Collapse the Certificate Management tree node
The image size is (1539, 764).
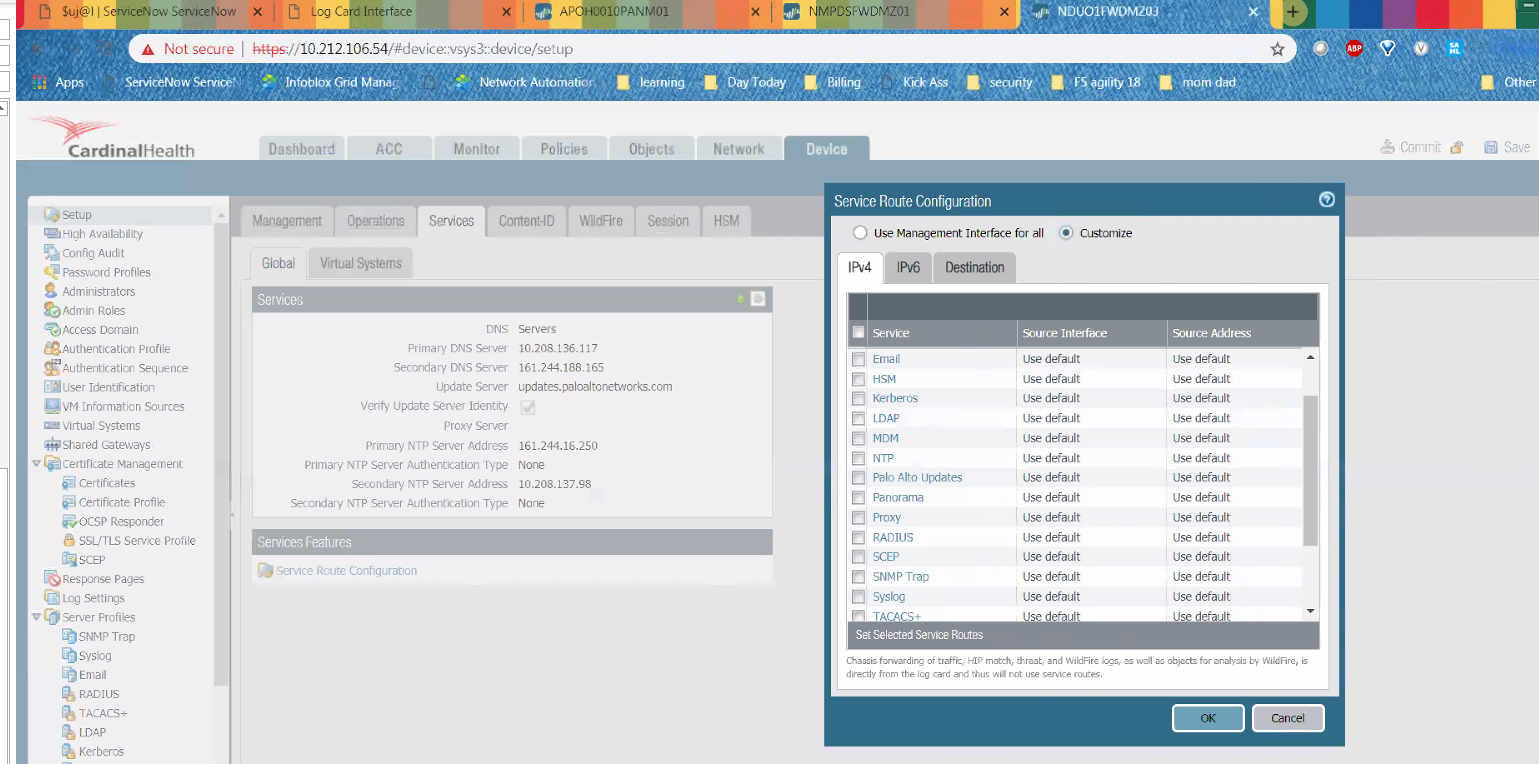pos(37,464)
